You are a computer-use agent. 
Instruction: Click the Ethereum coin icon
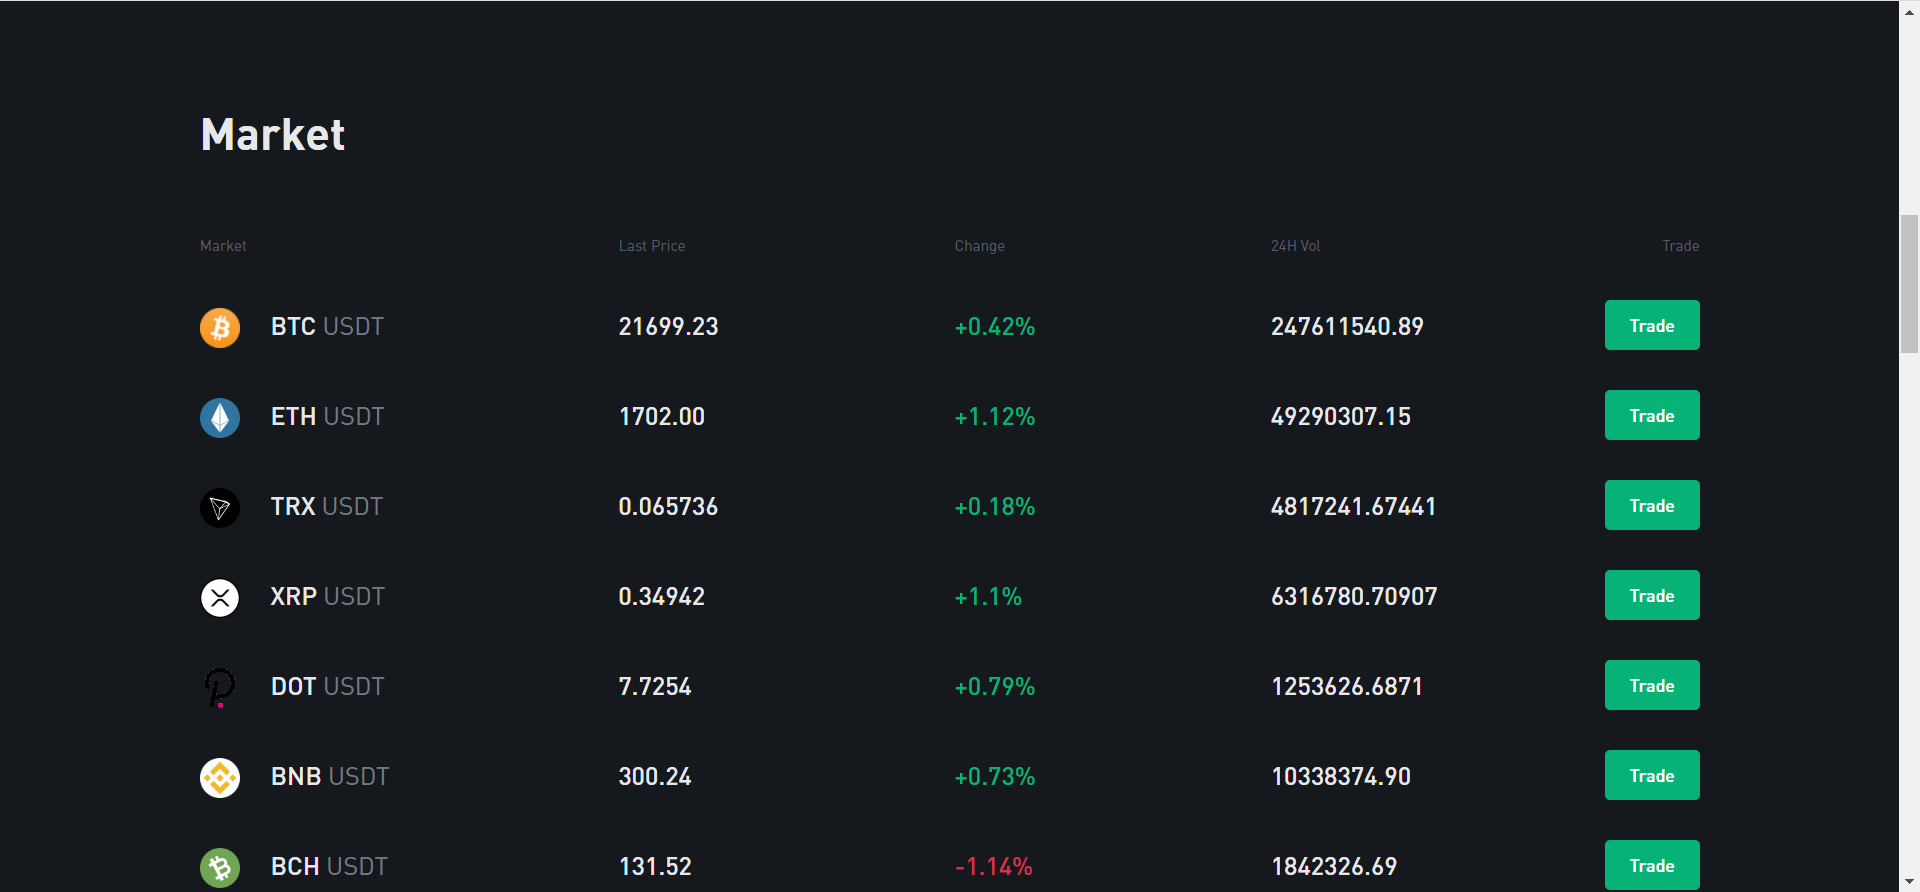pyautogui.click(x=220, y=417)
